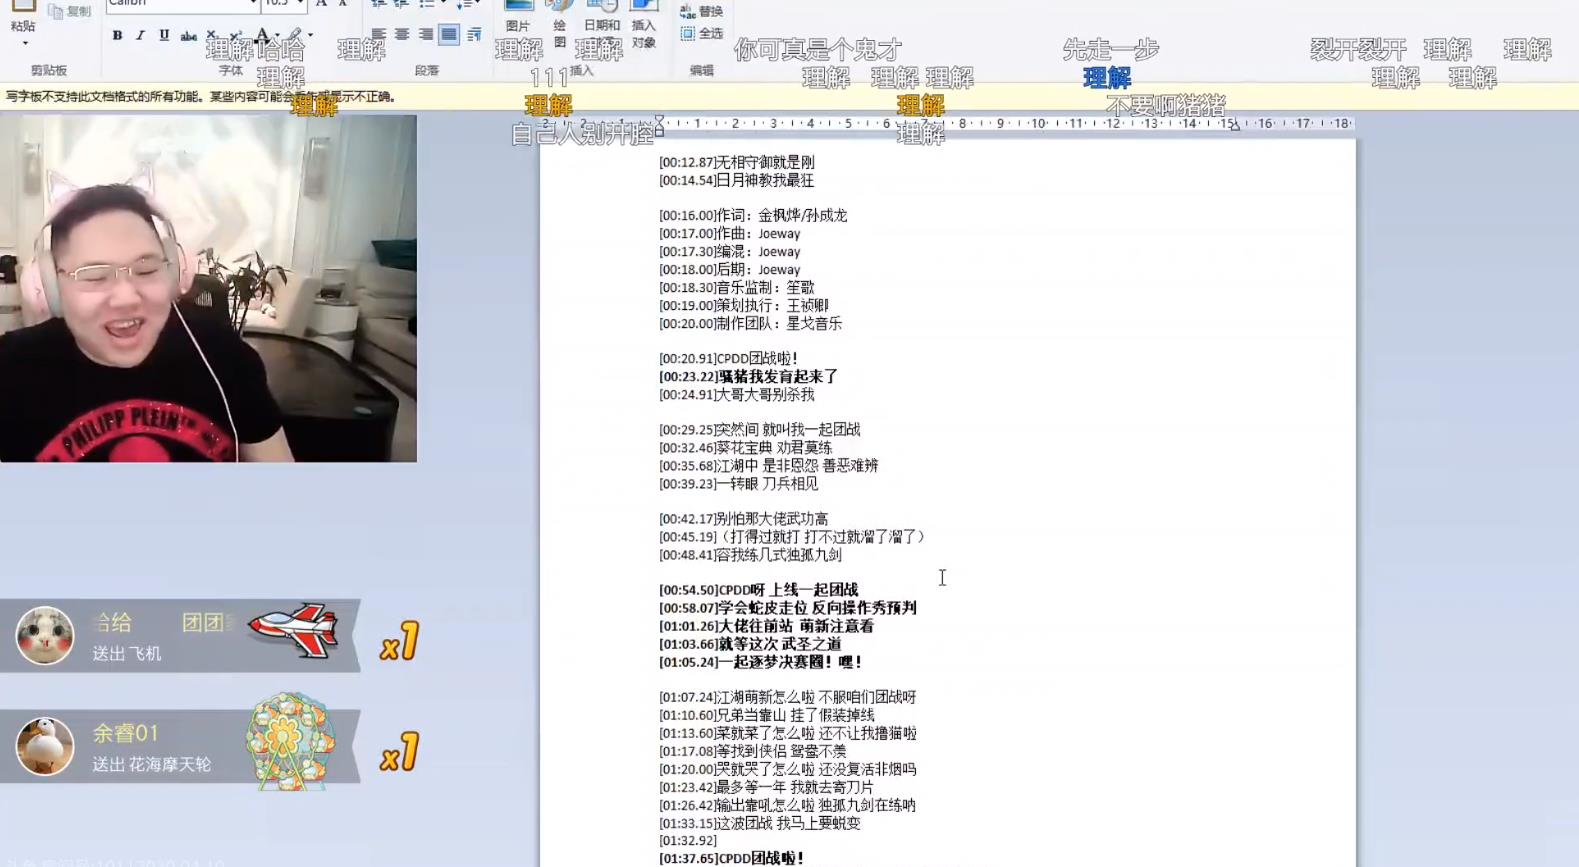The height and width of the screenshot is (867, 1579).
Task: Toggle bold formatting in the font group
Action: pyautogui.click(x=117, y=35)
